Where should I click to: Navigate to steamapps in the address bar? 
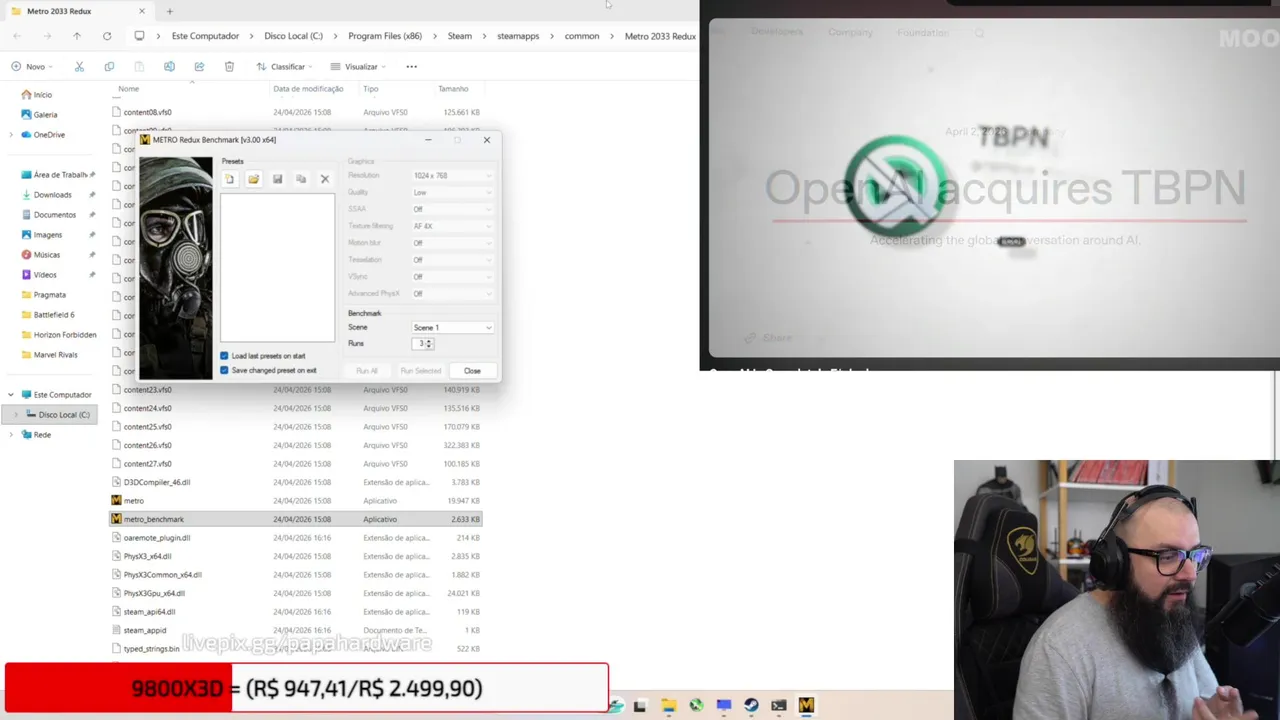pyautogui.click(x=518, y=36)
